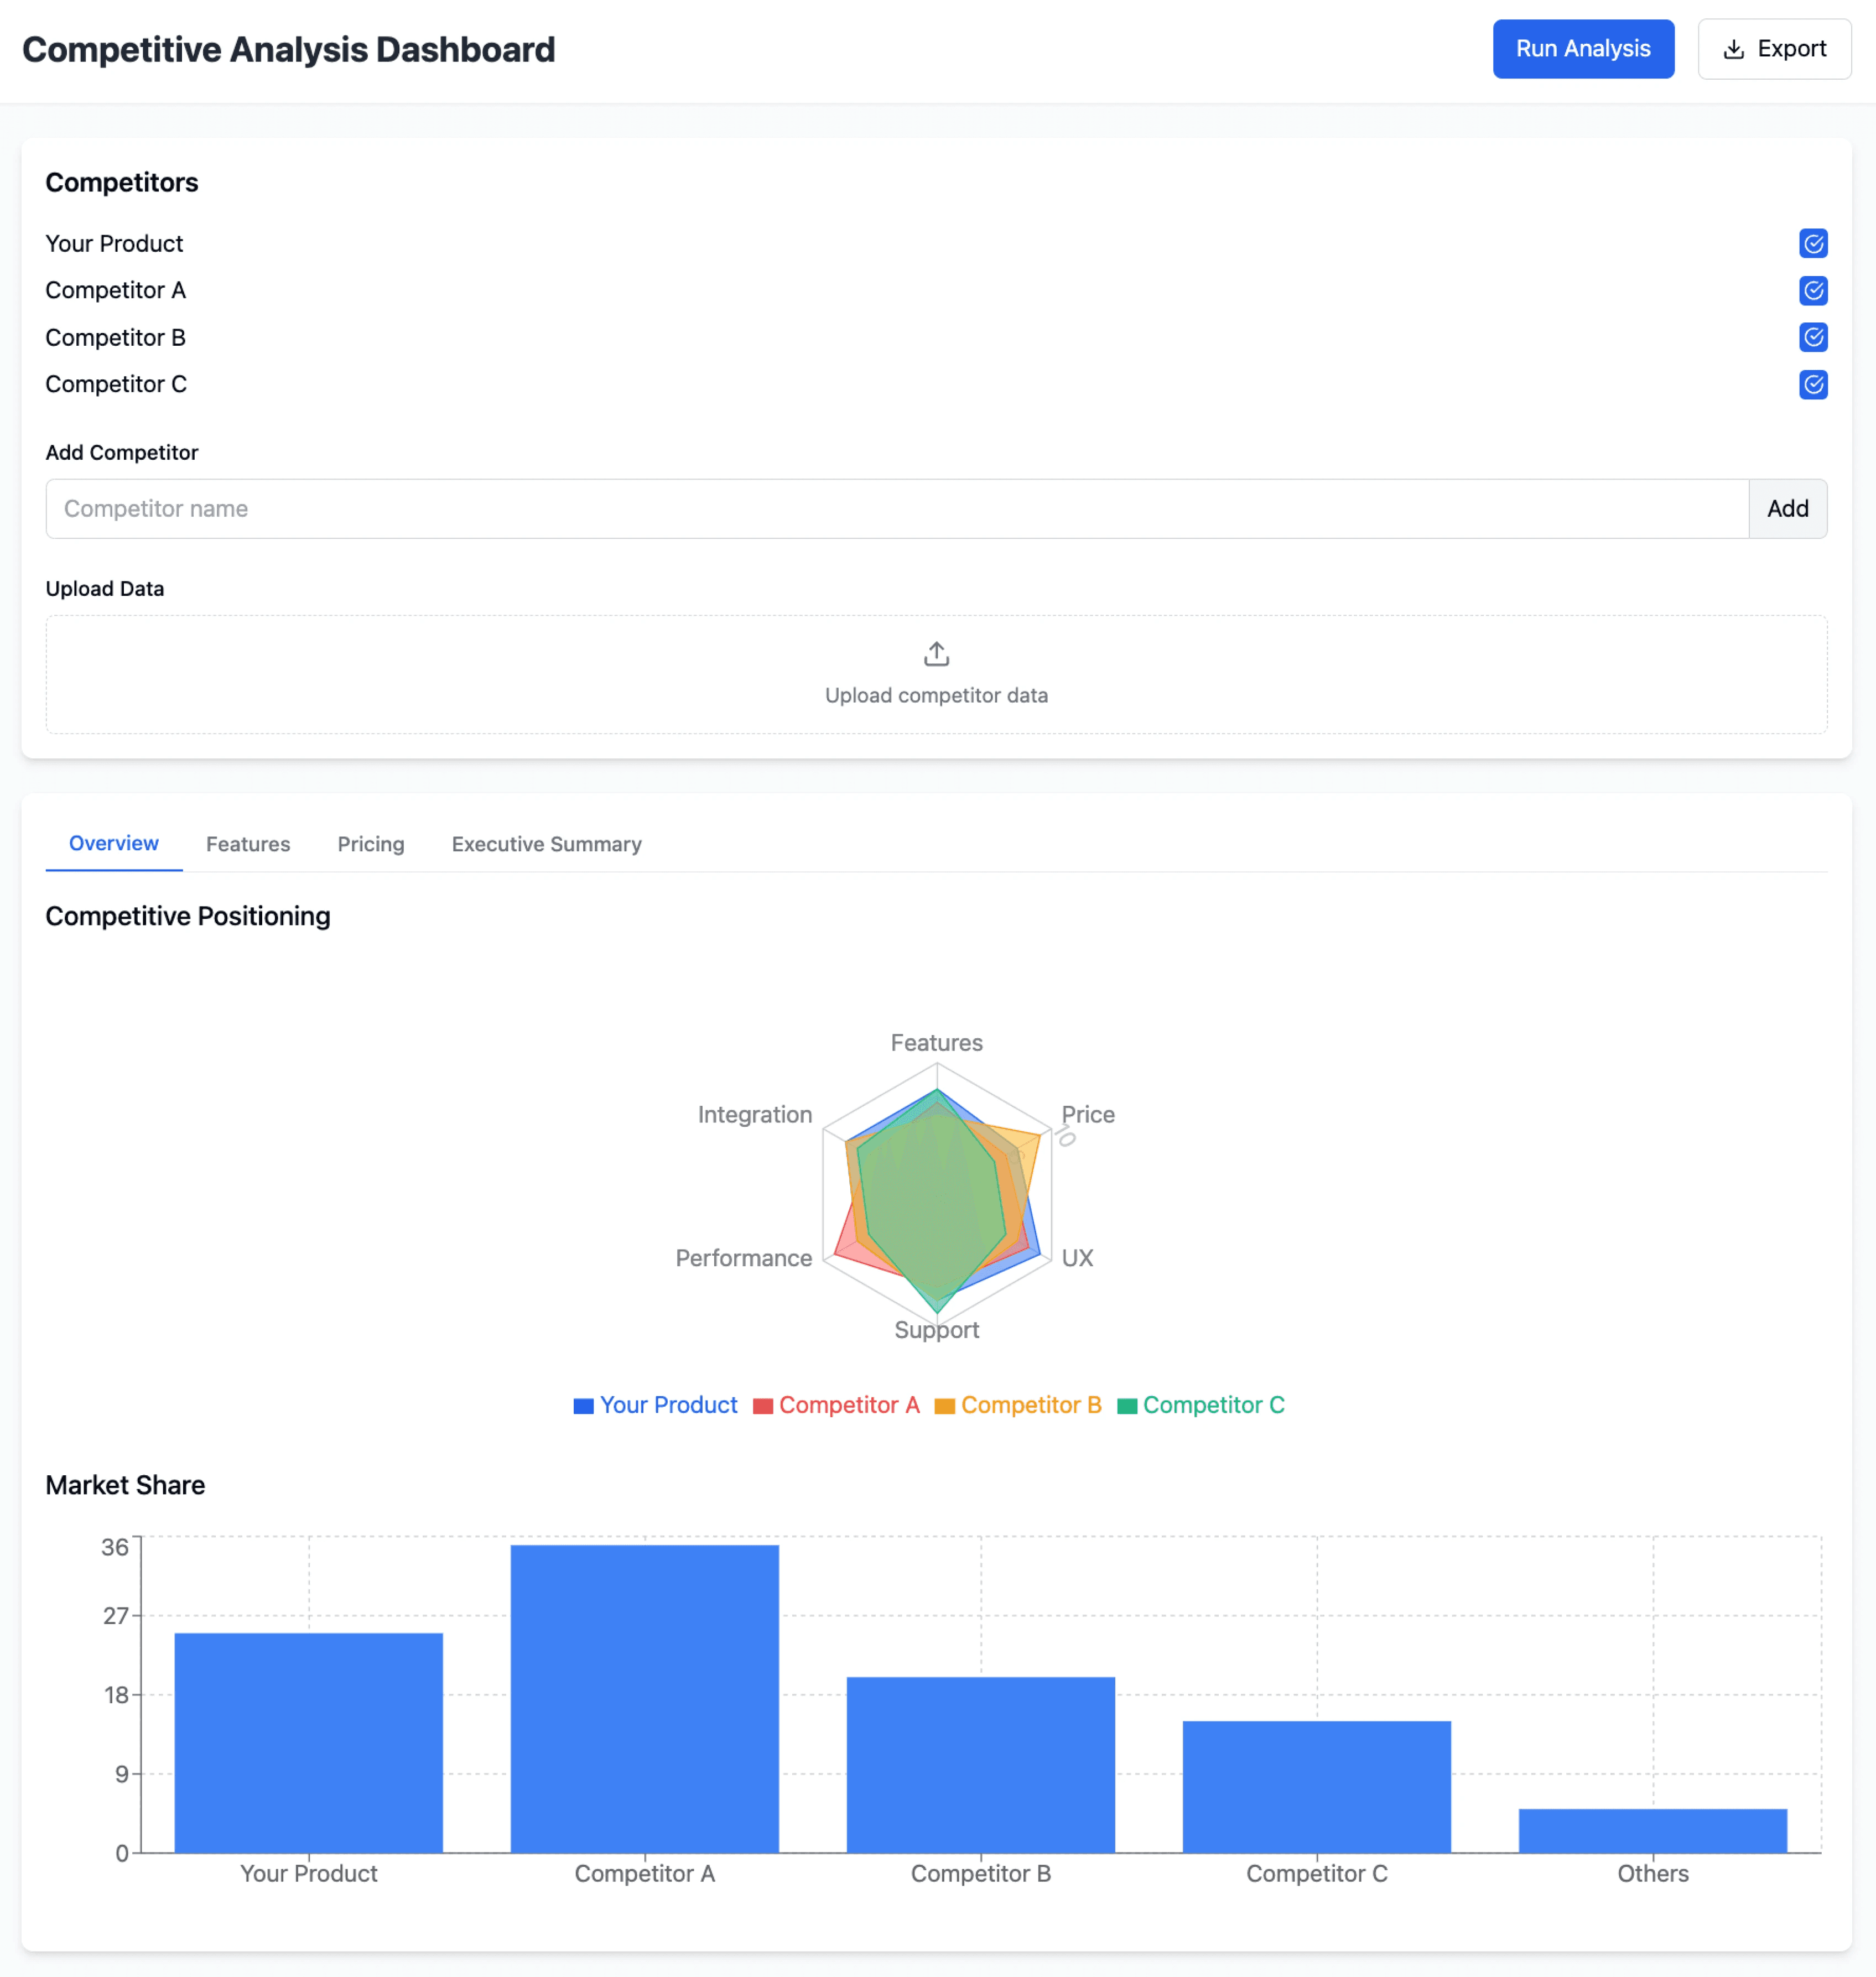Click the green Competitor C legend square
The image size is (1876, 1977).
tap(1127, 1406)
